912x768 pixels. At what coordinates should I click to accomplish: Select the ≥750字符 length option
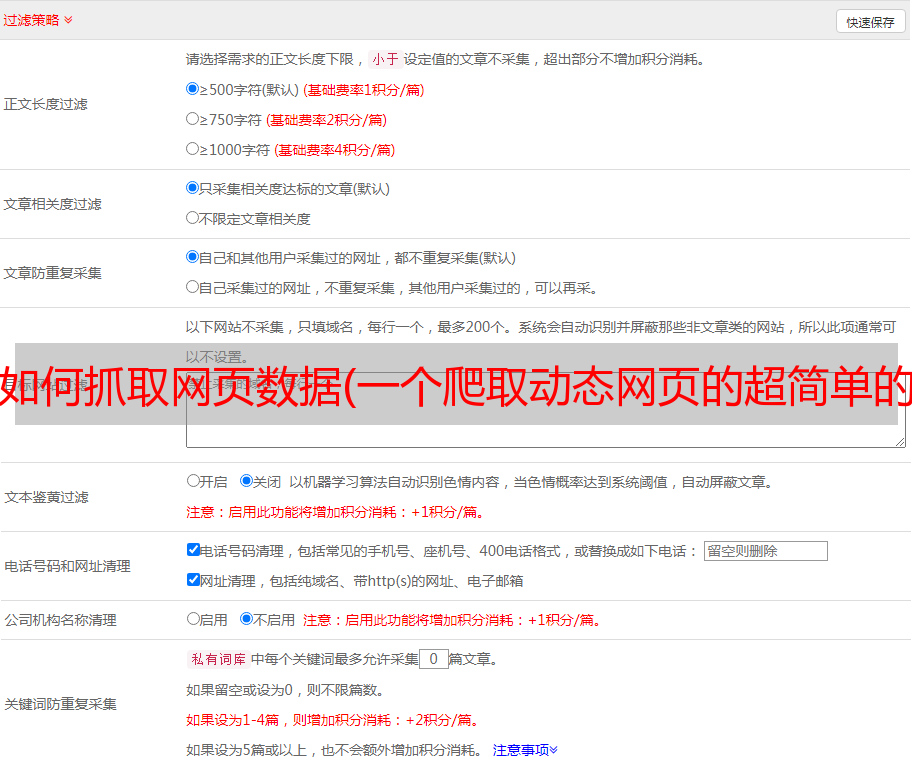193,119
